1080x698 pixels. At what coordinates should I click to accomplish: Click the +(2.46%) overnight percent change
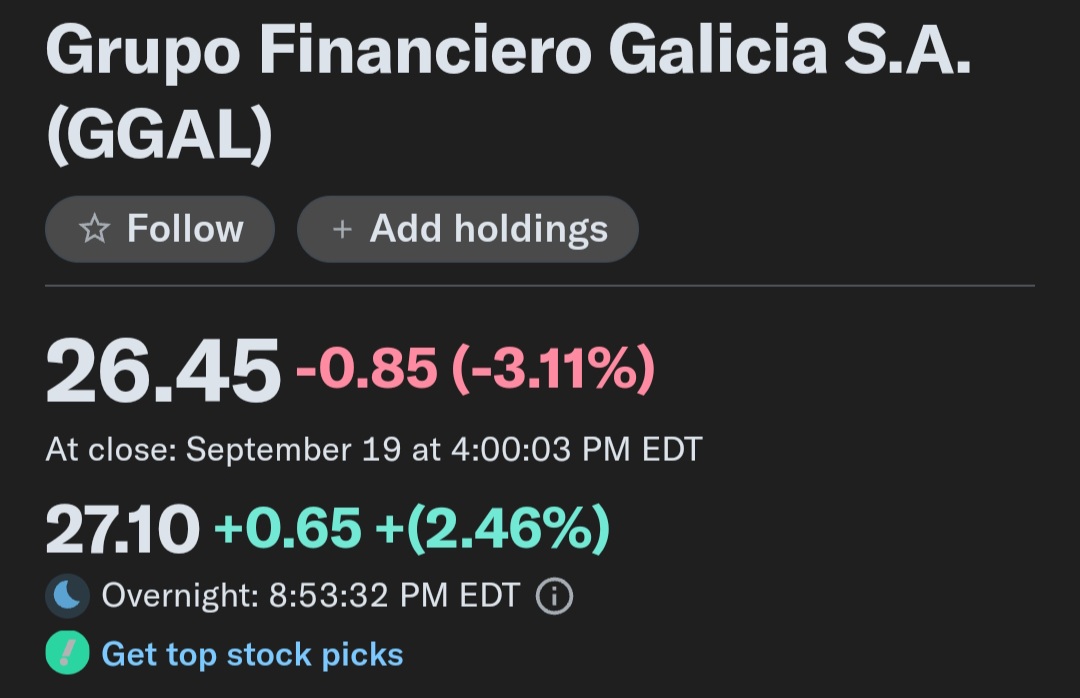tap(492, 528)
